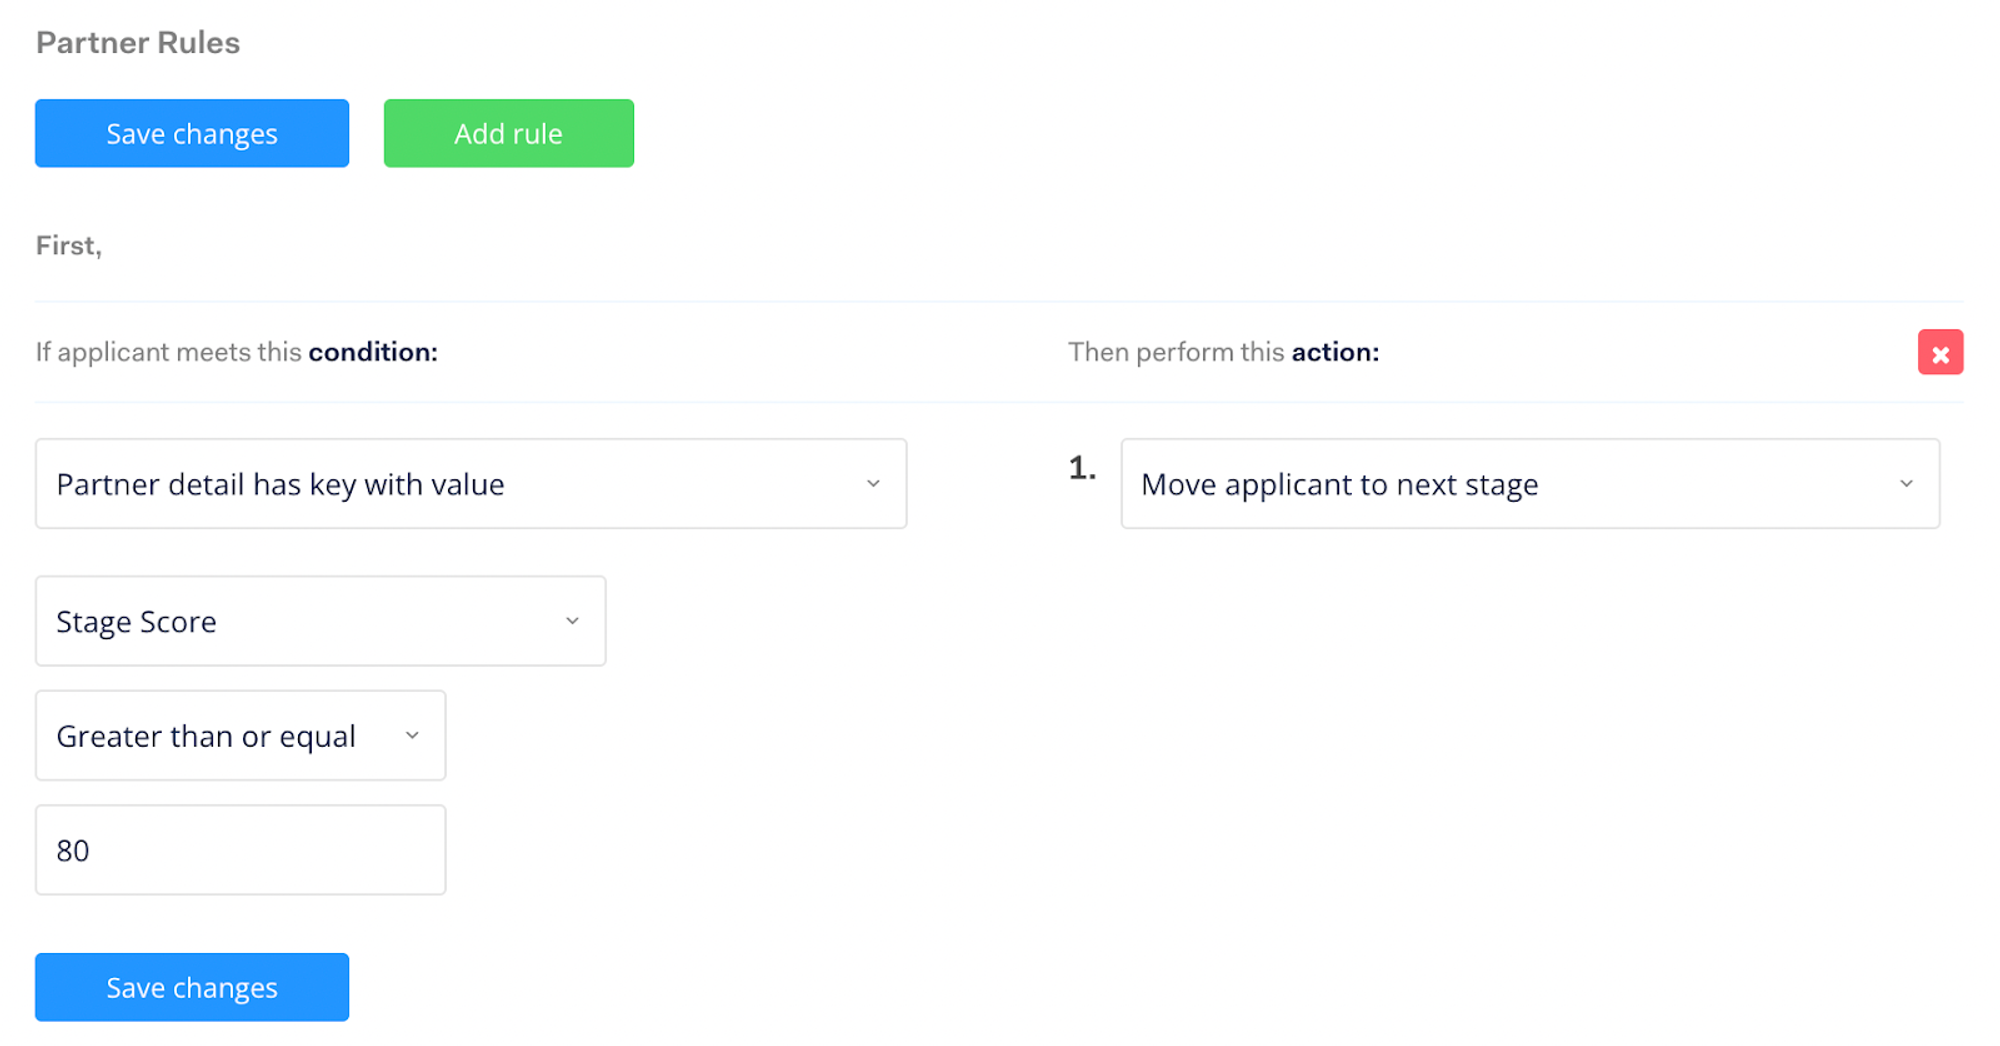This screenshot has height=1046, width=2000.
Task: Open the Partner detail has key with value dropdown
Action: 470,484
